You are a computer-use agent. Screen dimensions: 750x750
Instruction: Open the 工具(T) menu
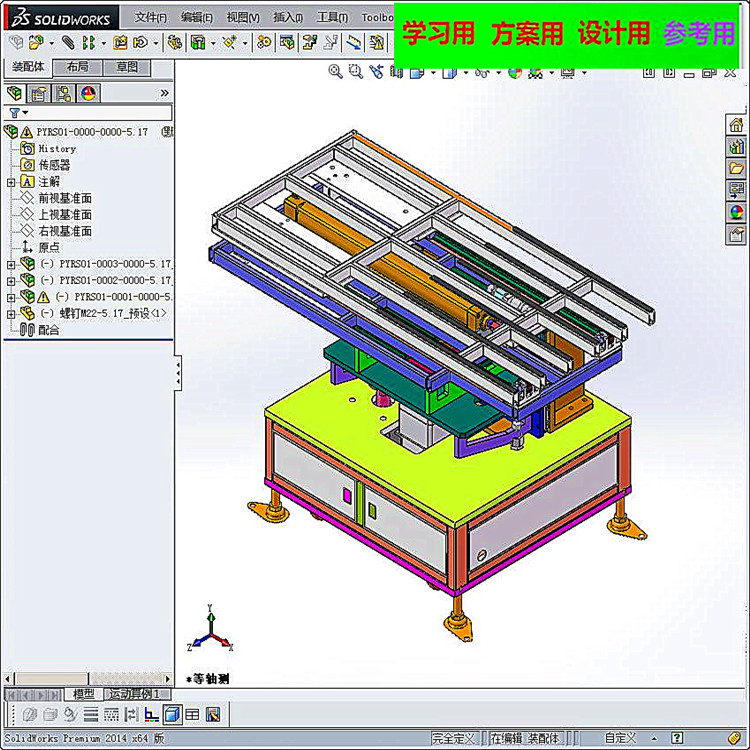click(332, 18)
